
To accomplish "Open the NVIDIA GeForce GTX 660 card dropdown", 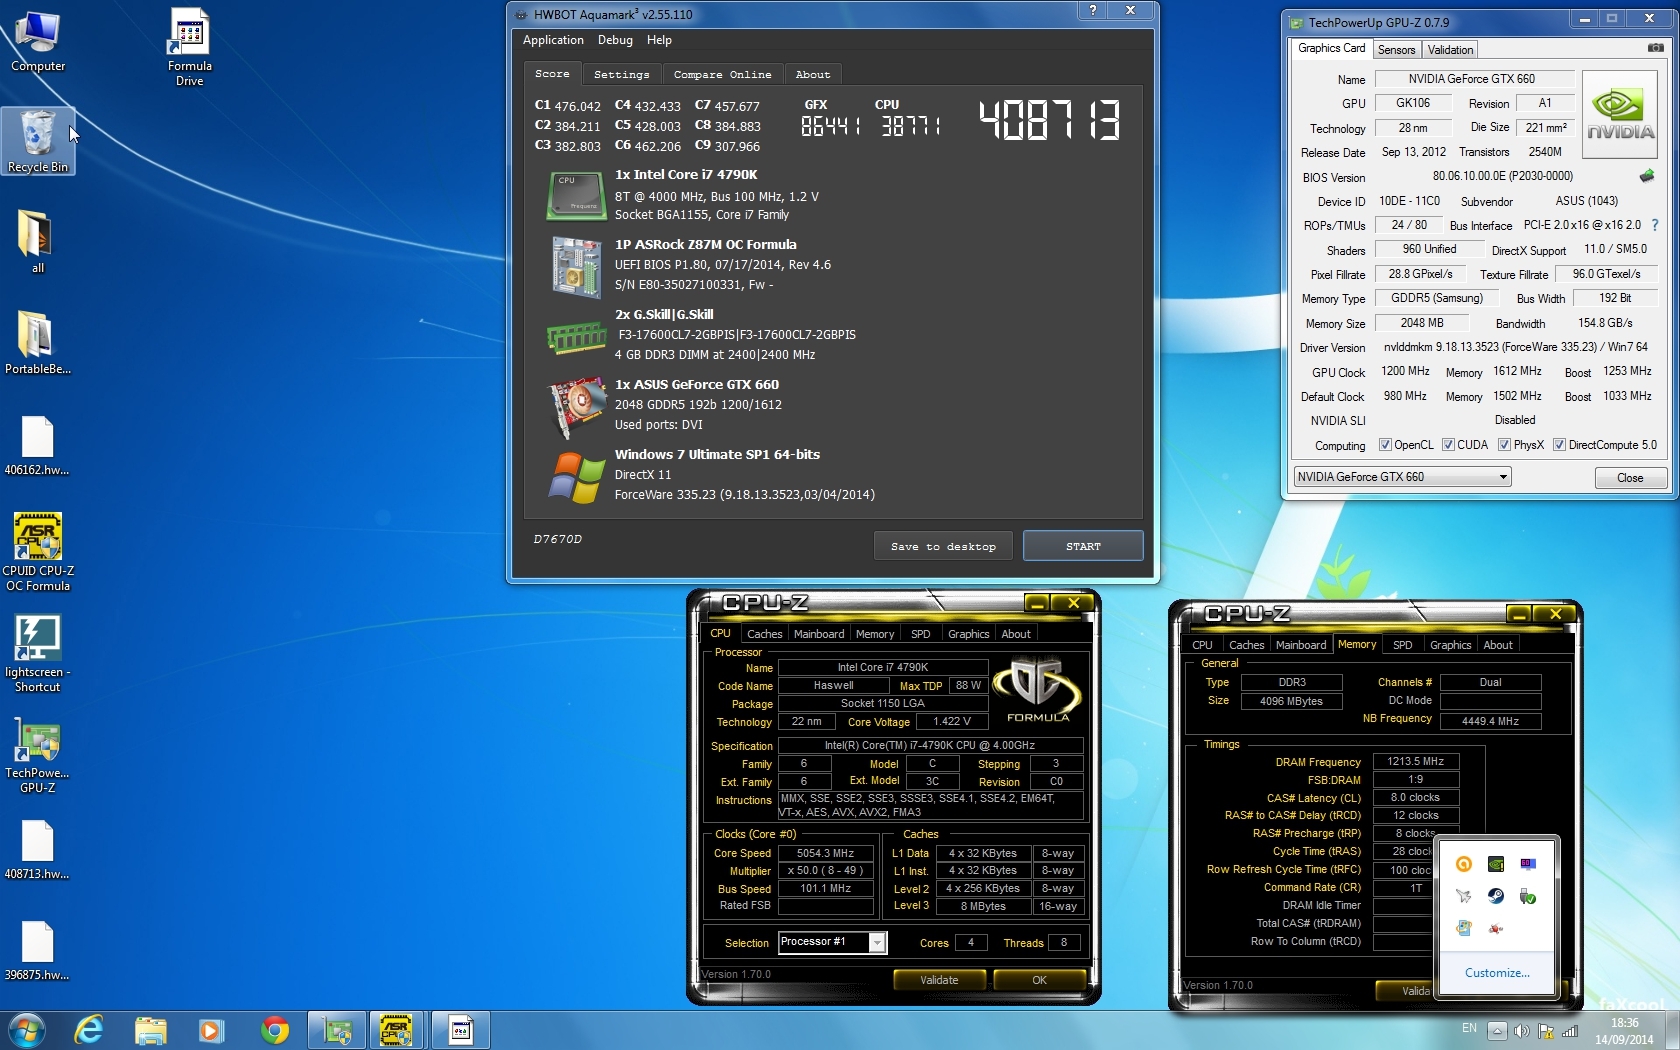I will (1402, 477).
